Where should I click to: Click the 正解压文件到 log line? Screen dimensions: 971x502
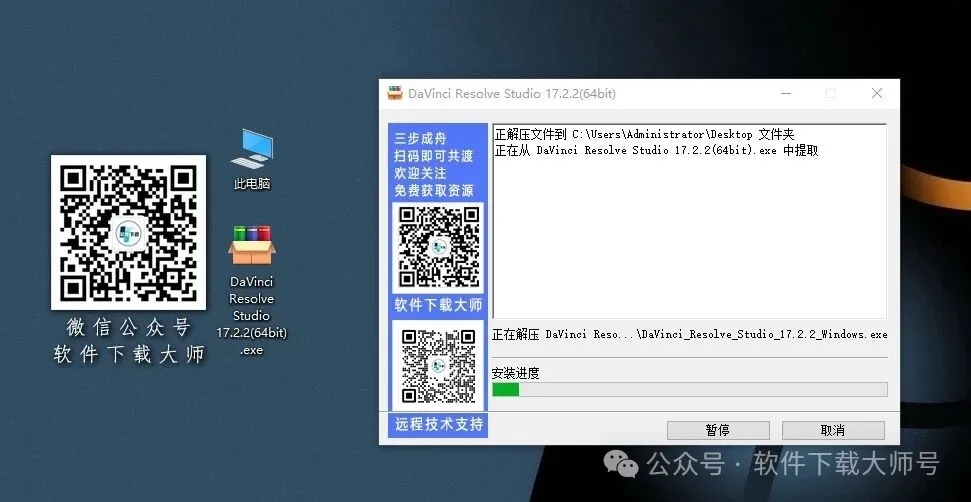tap(644, 134)
